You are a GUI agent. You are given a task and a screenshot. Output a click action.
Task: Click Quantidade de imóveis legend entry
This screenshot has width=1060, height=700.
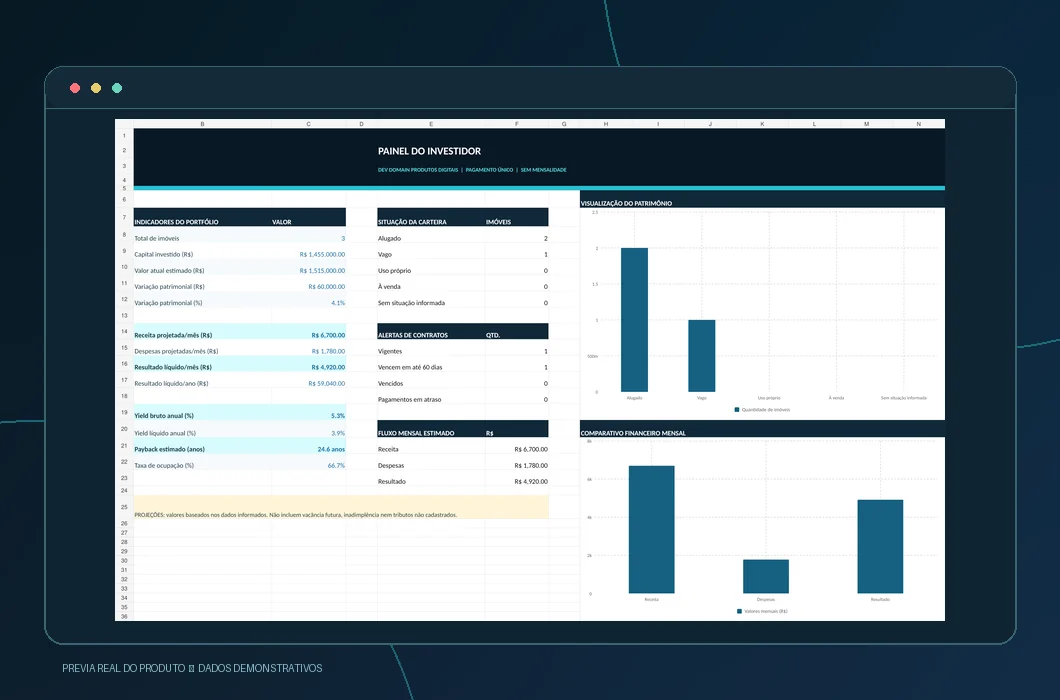point(762,410)
